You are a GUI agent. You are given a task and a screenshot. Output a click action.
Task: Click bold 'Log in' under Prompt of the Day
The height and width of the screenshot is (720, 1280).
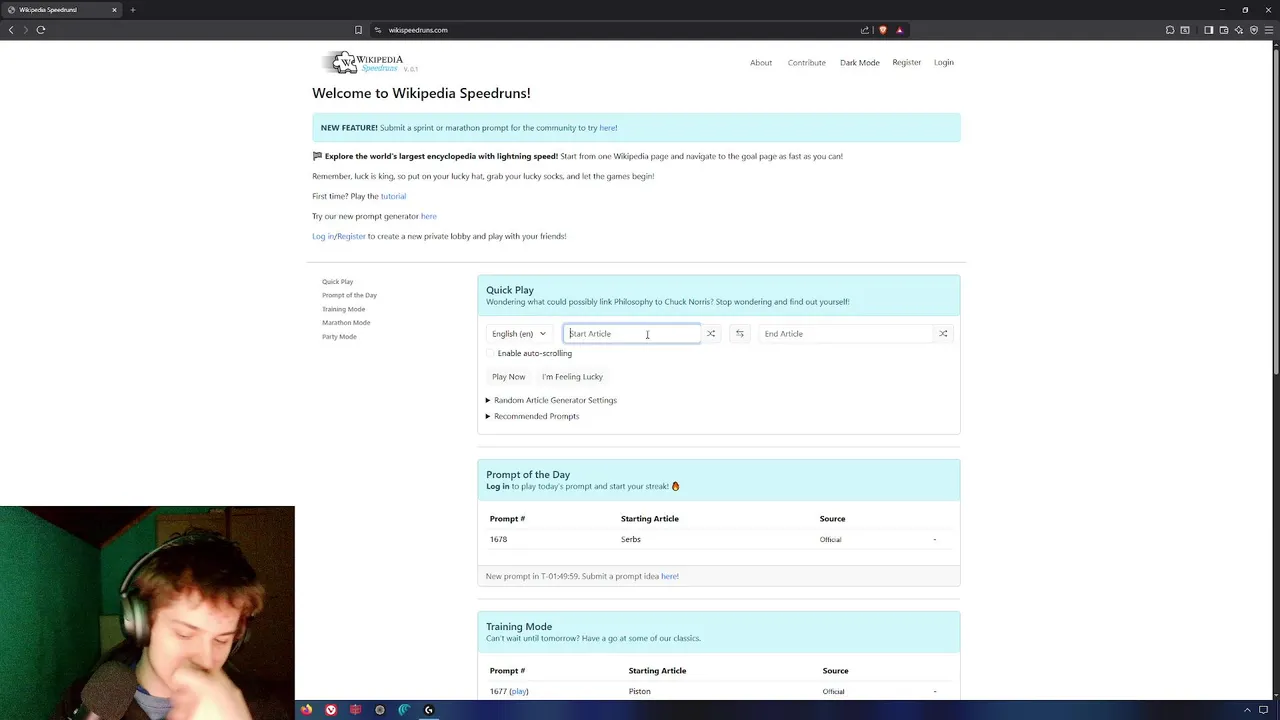click(497, 486)
